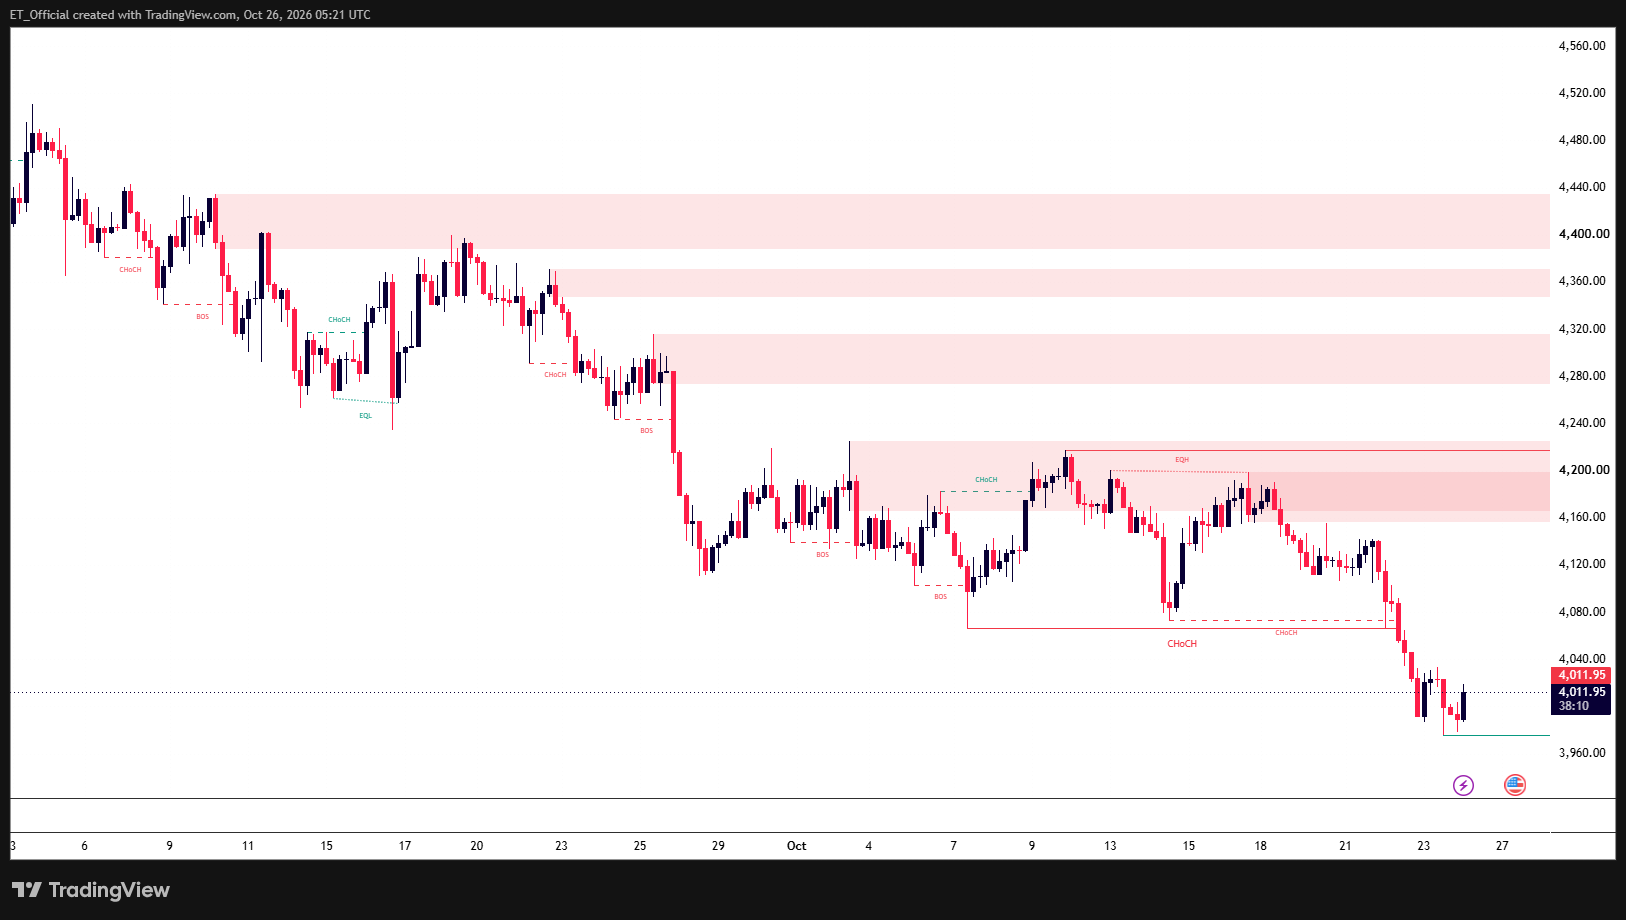Screen dimensions: 1626x920
Task: Click the 25 date label on the time axis
Action: pyautogui.click(x=640, y=846)
